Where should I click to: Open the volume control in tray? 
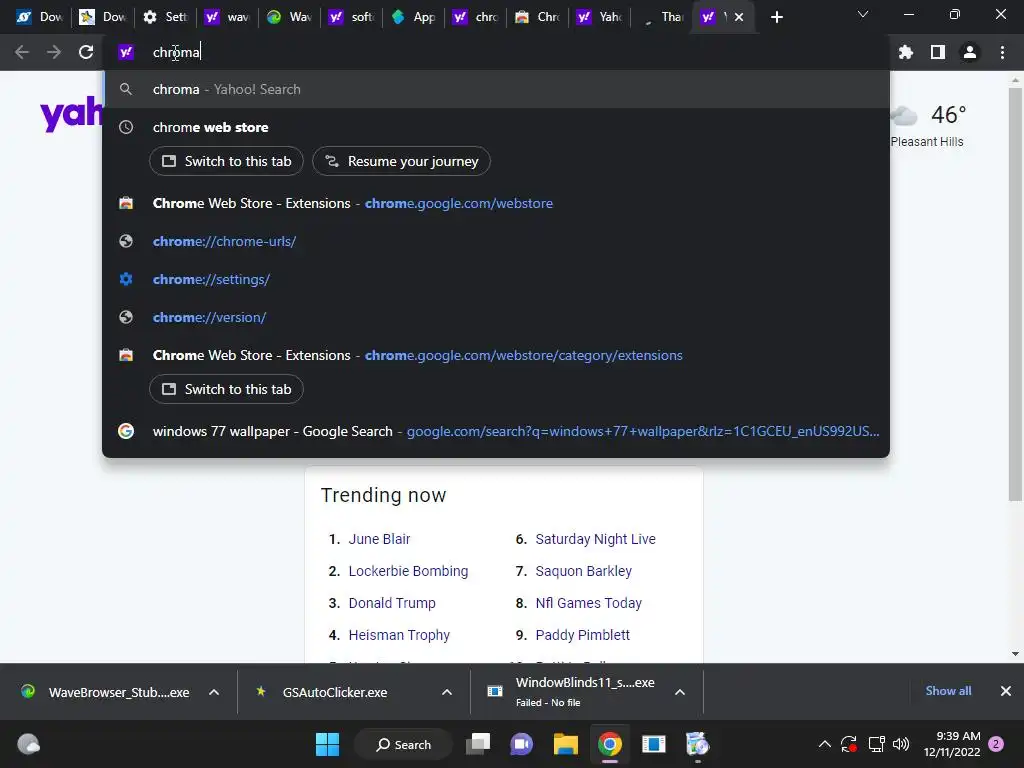coord(901,744)
